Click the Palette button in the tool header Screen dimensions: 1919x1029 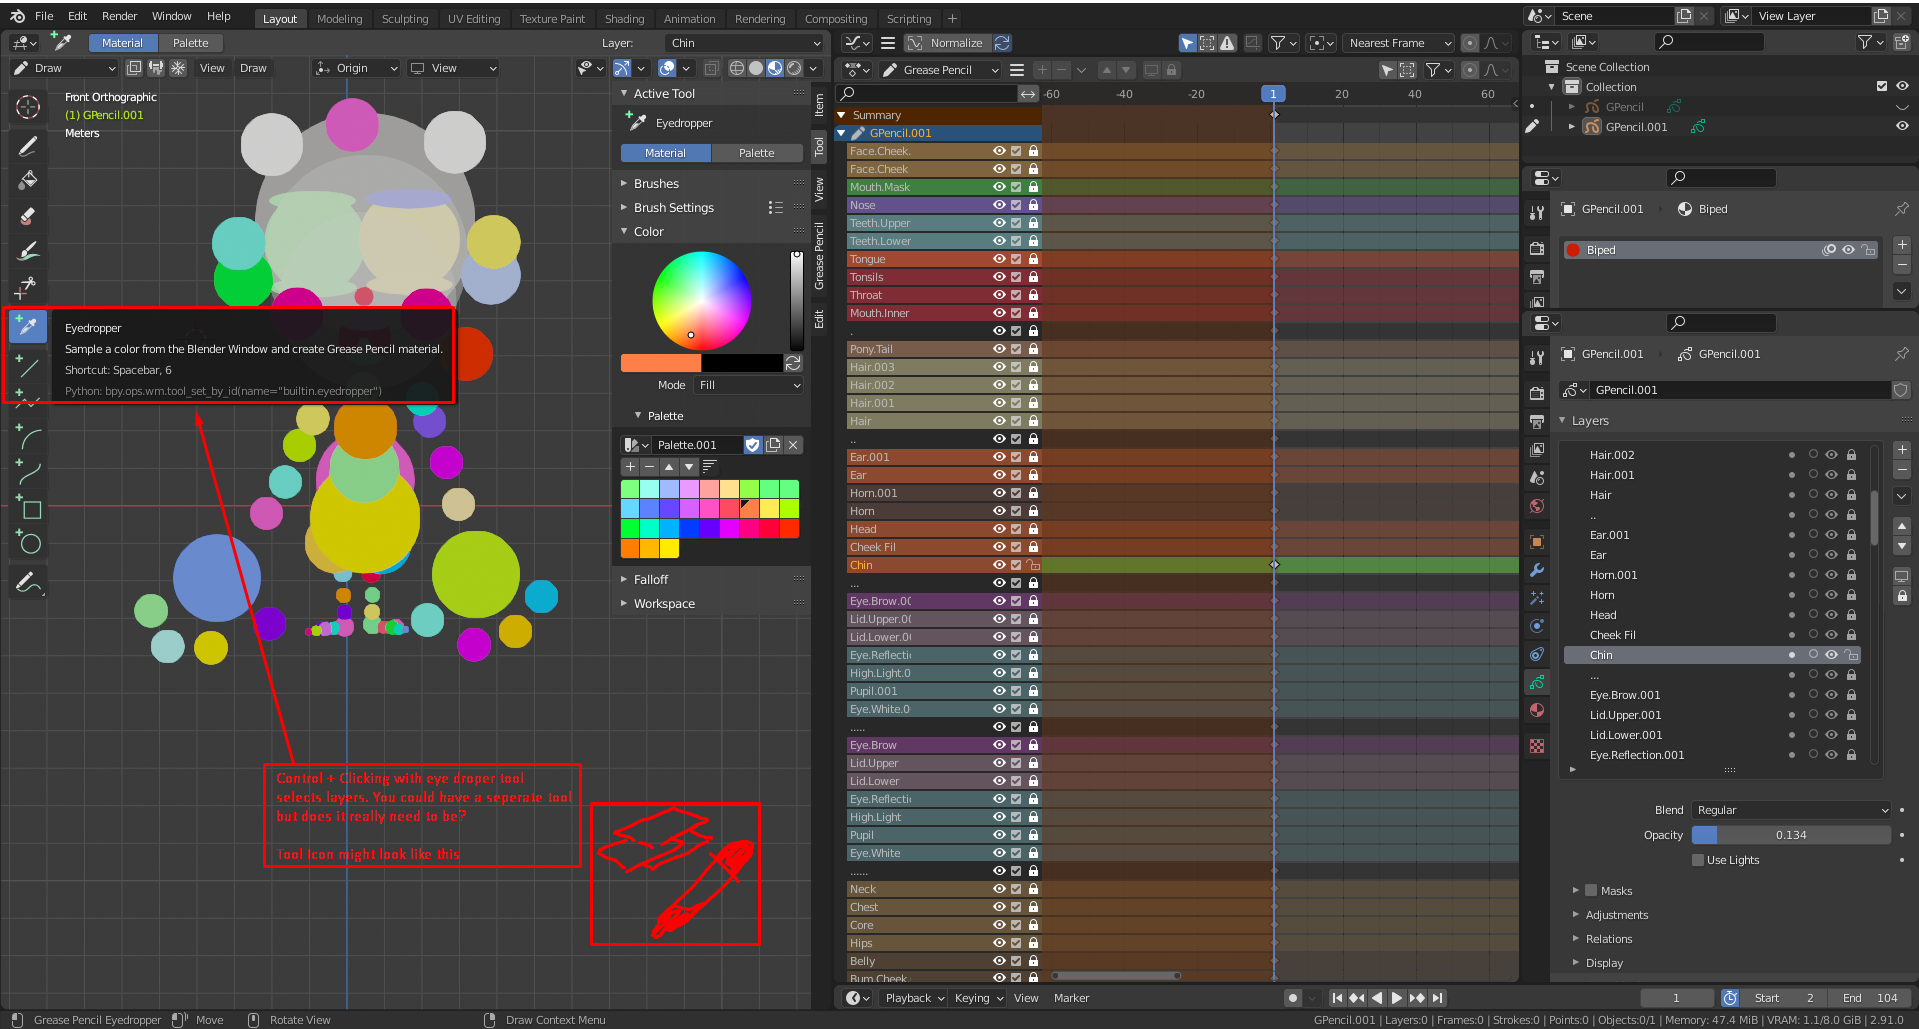[190, 43]
